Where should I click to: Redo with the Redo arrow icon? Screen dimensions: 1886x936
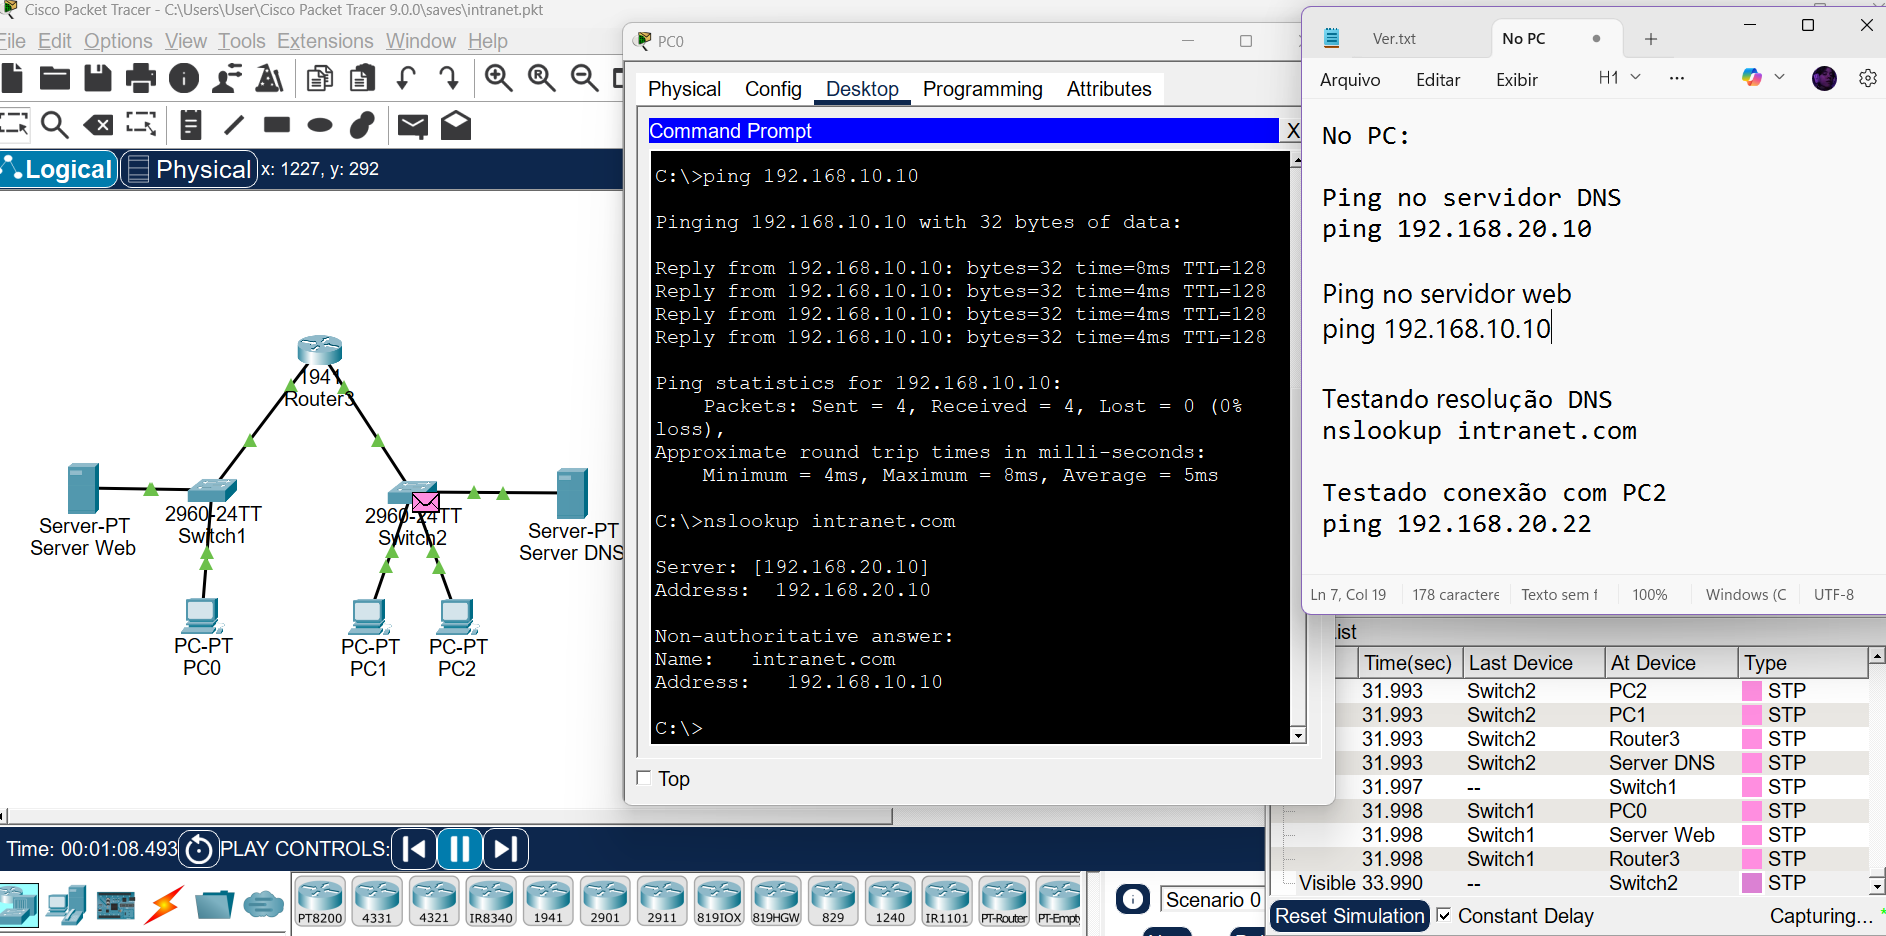click(x=449, y=78)
